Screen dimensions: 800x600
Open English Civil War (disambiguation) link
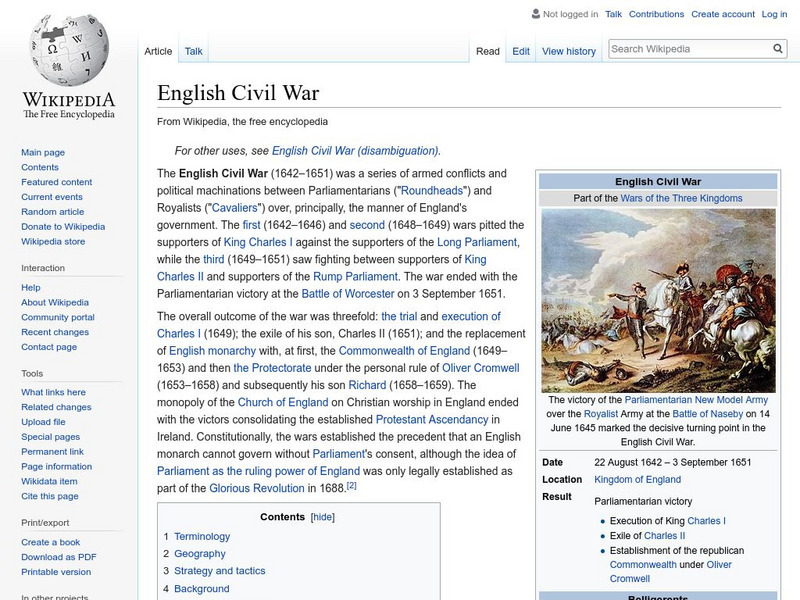355,151
